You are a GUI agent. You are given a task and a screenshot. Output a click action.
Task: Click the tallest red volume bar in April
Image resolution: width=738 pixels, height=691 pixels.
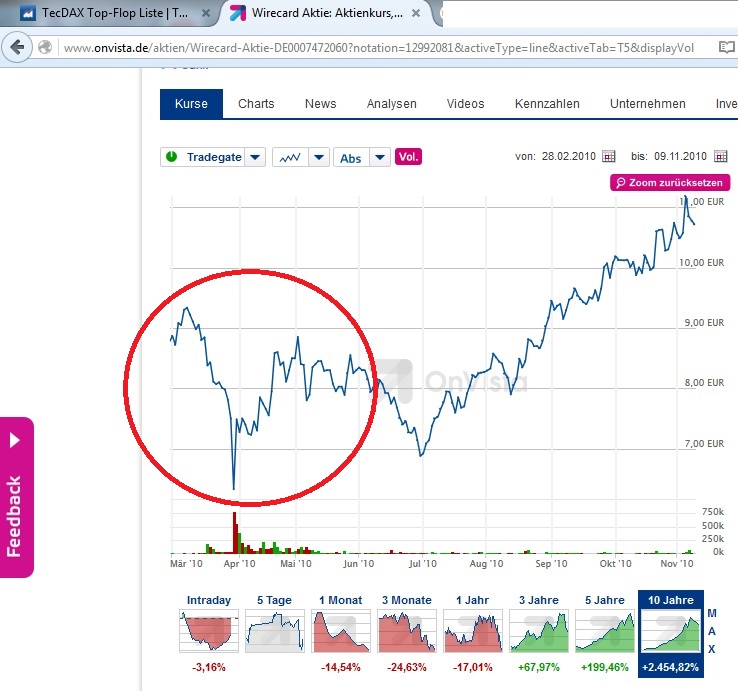tap(235, 532)
